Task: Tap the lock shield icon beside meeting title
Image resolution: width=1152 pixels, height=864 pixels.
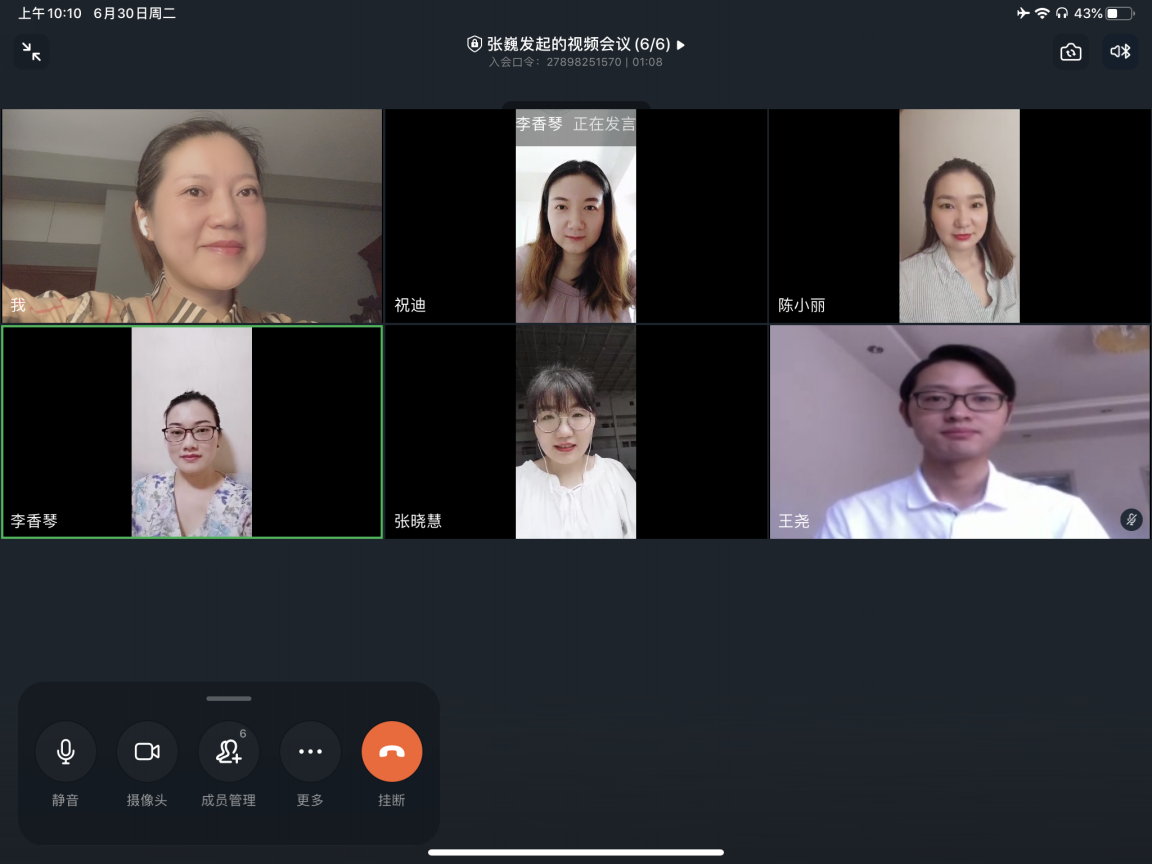Action: coord(474,45)
